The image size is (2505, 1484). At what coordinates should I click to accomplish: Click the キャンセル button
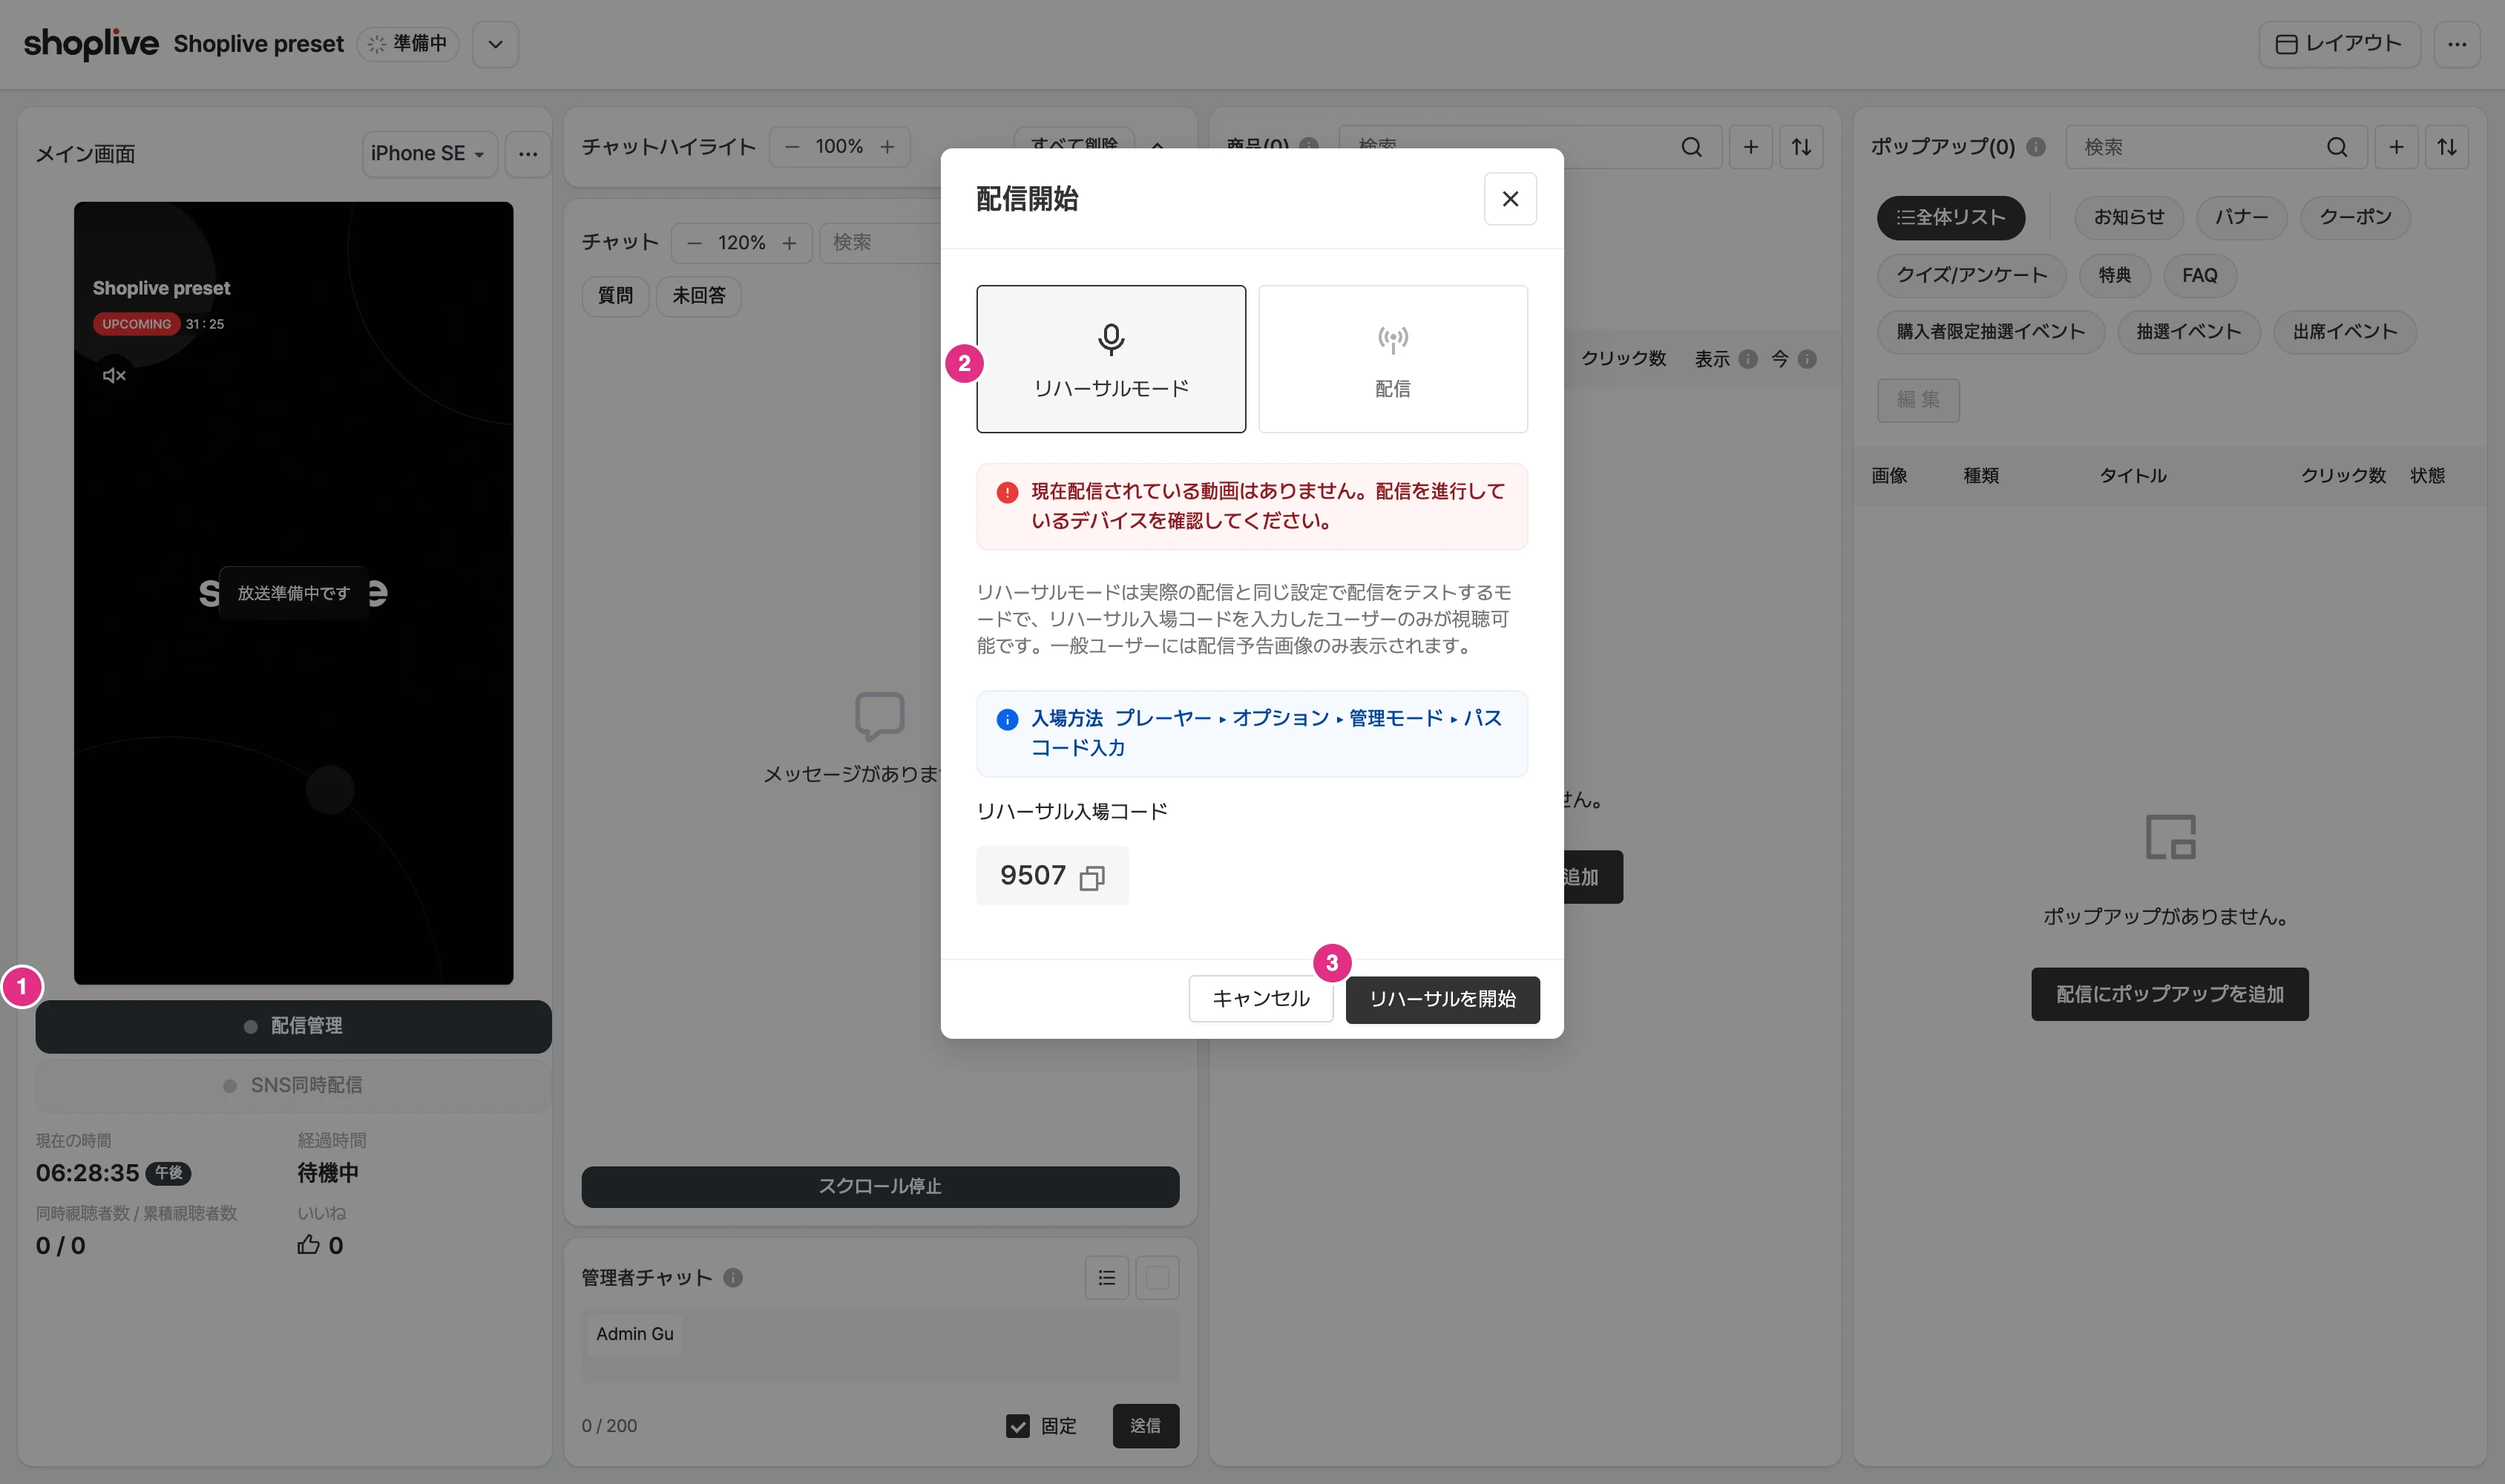pos(1260,998)
